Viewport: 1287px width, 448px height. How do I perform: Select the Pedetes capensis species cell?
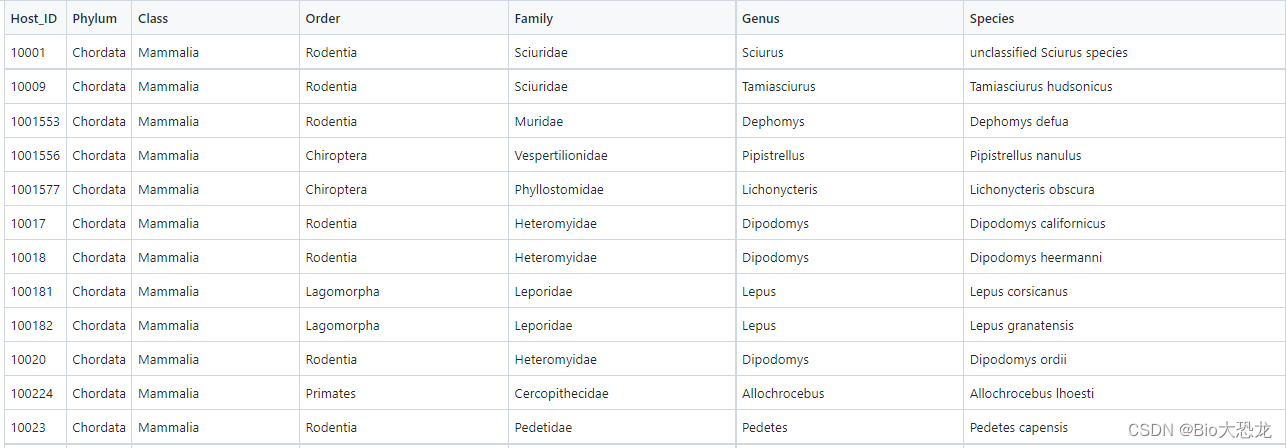(1123, 427)
